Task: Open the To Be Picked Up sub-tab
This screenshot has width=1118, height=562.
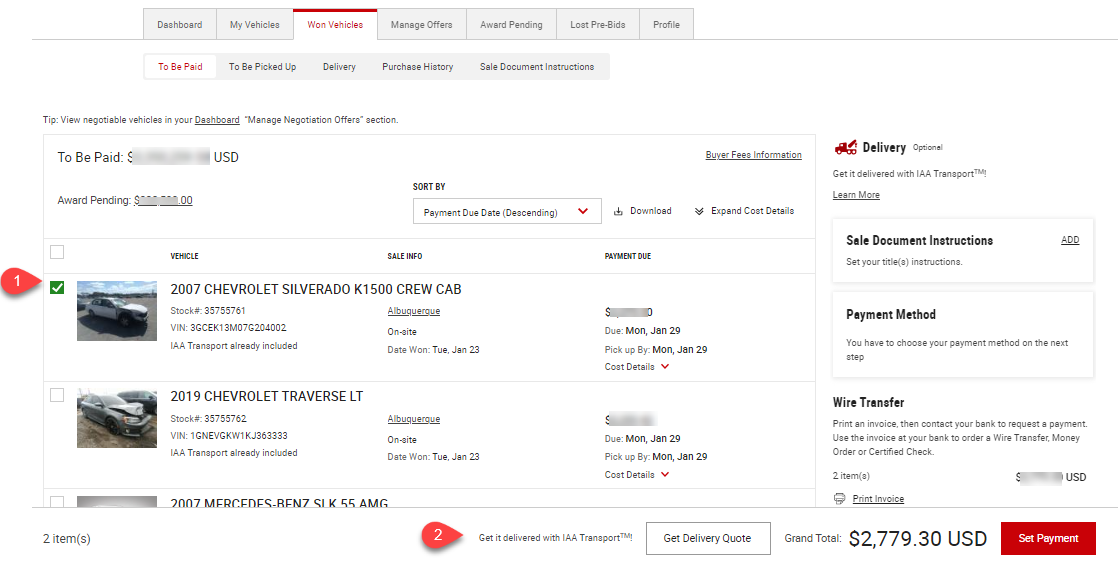Action: click(262, 66)
